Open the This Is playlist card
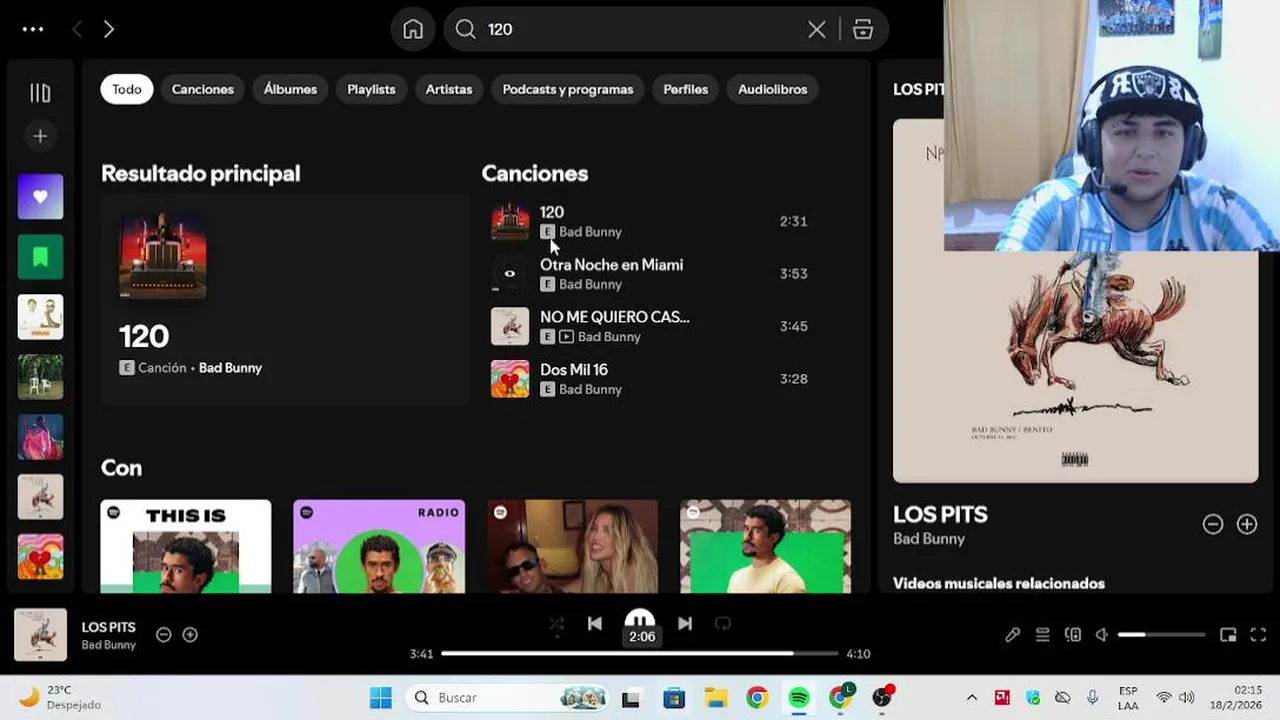The height and width of the screenshot is (720, 1280). pyautogui.click(x=186, y=546)
